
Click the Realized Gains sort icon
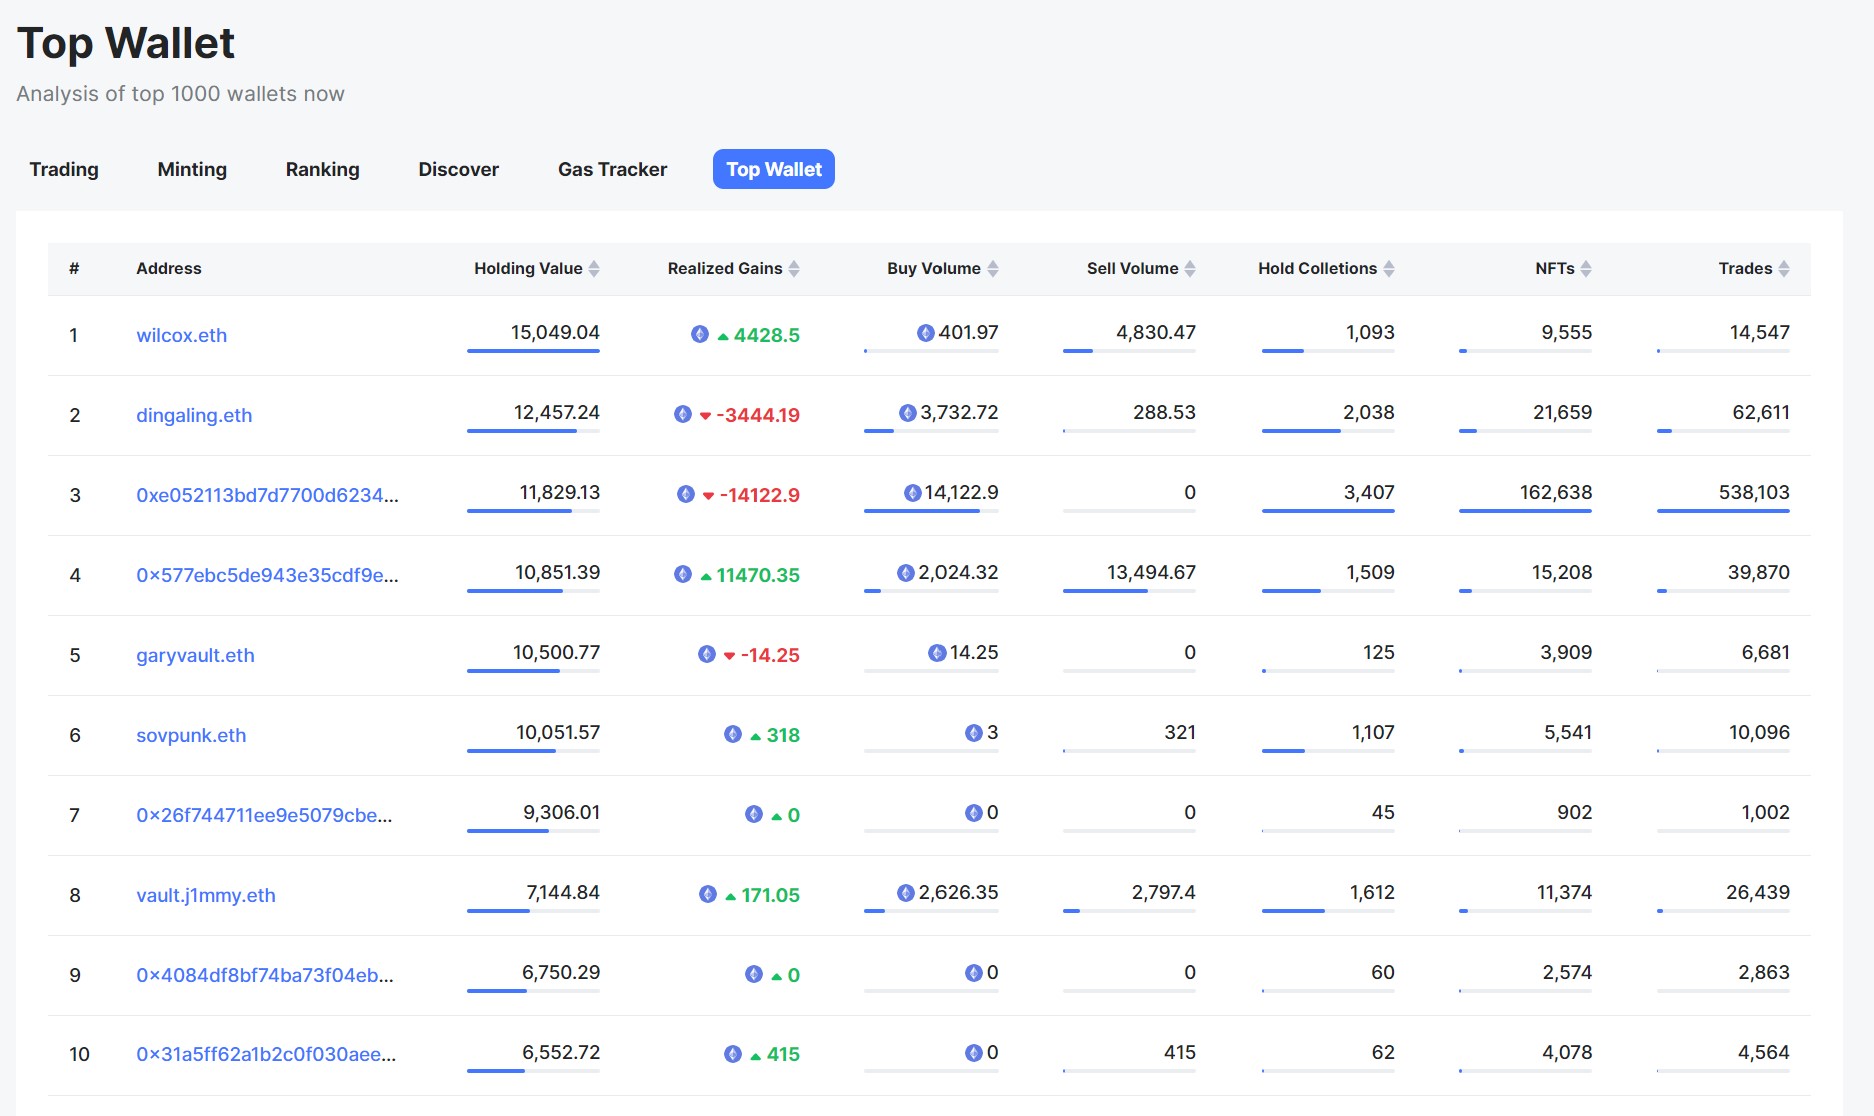(794, 269)
